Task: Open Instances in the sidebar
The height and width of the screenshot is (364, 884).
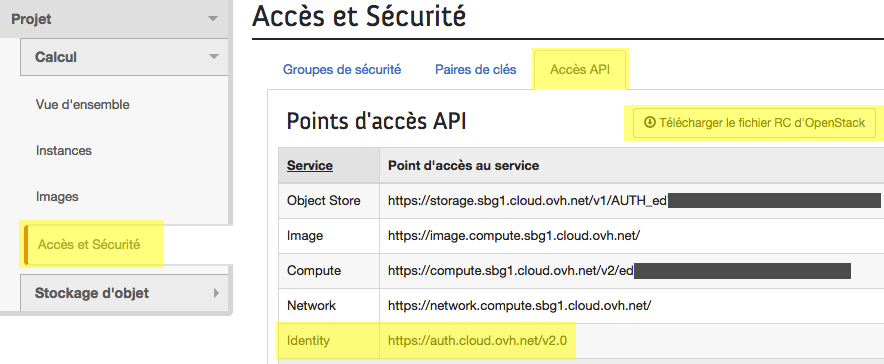Action: (x=64, y=151)
